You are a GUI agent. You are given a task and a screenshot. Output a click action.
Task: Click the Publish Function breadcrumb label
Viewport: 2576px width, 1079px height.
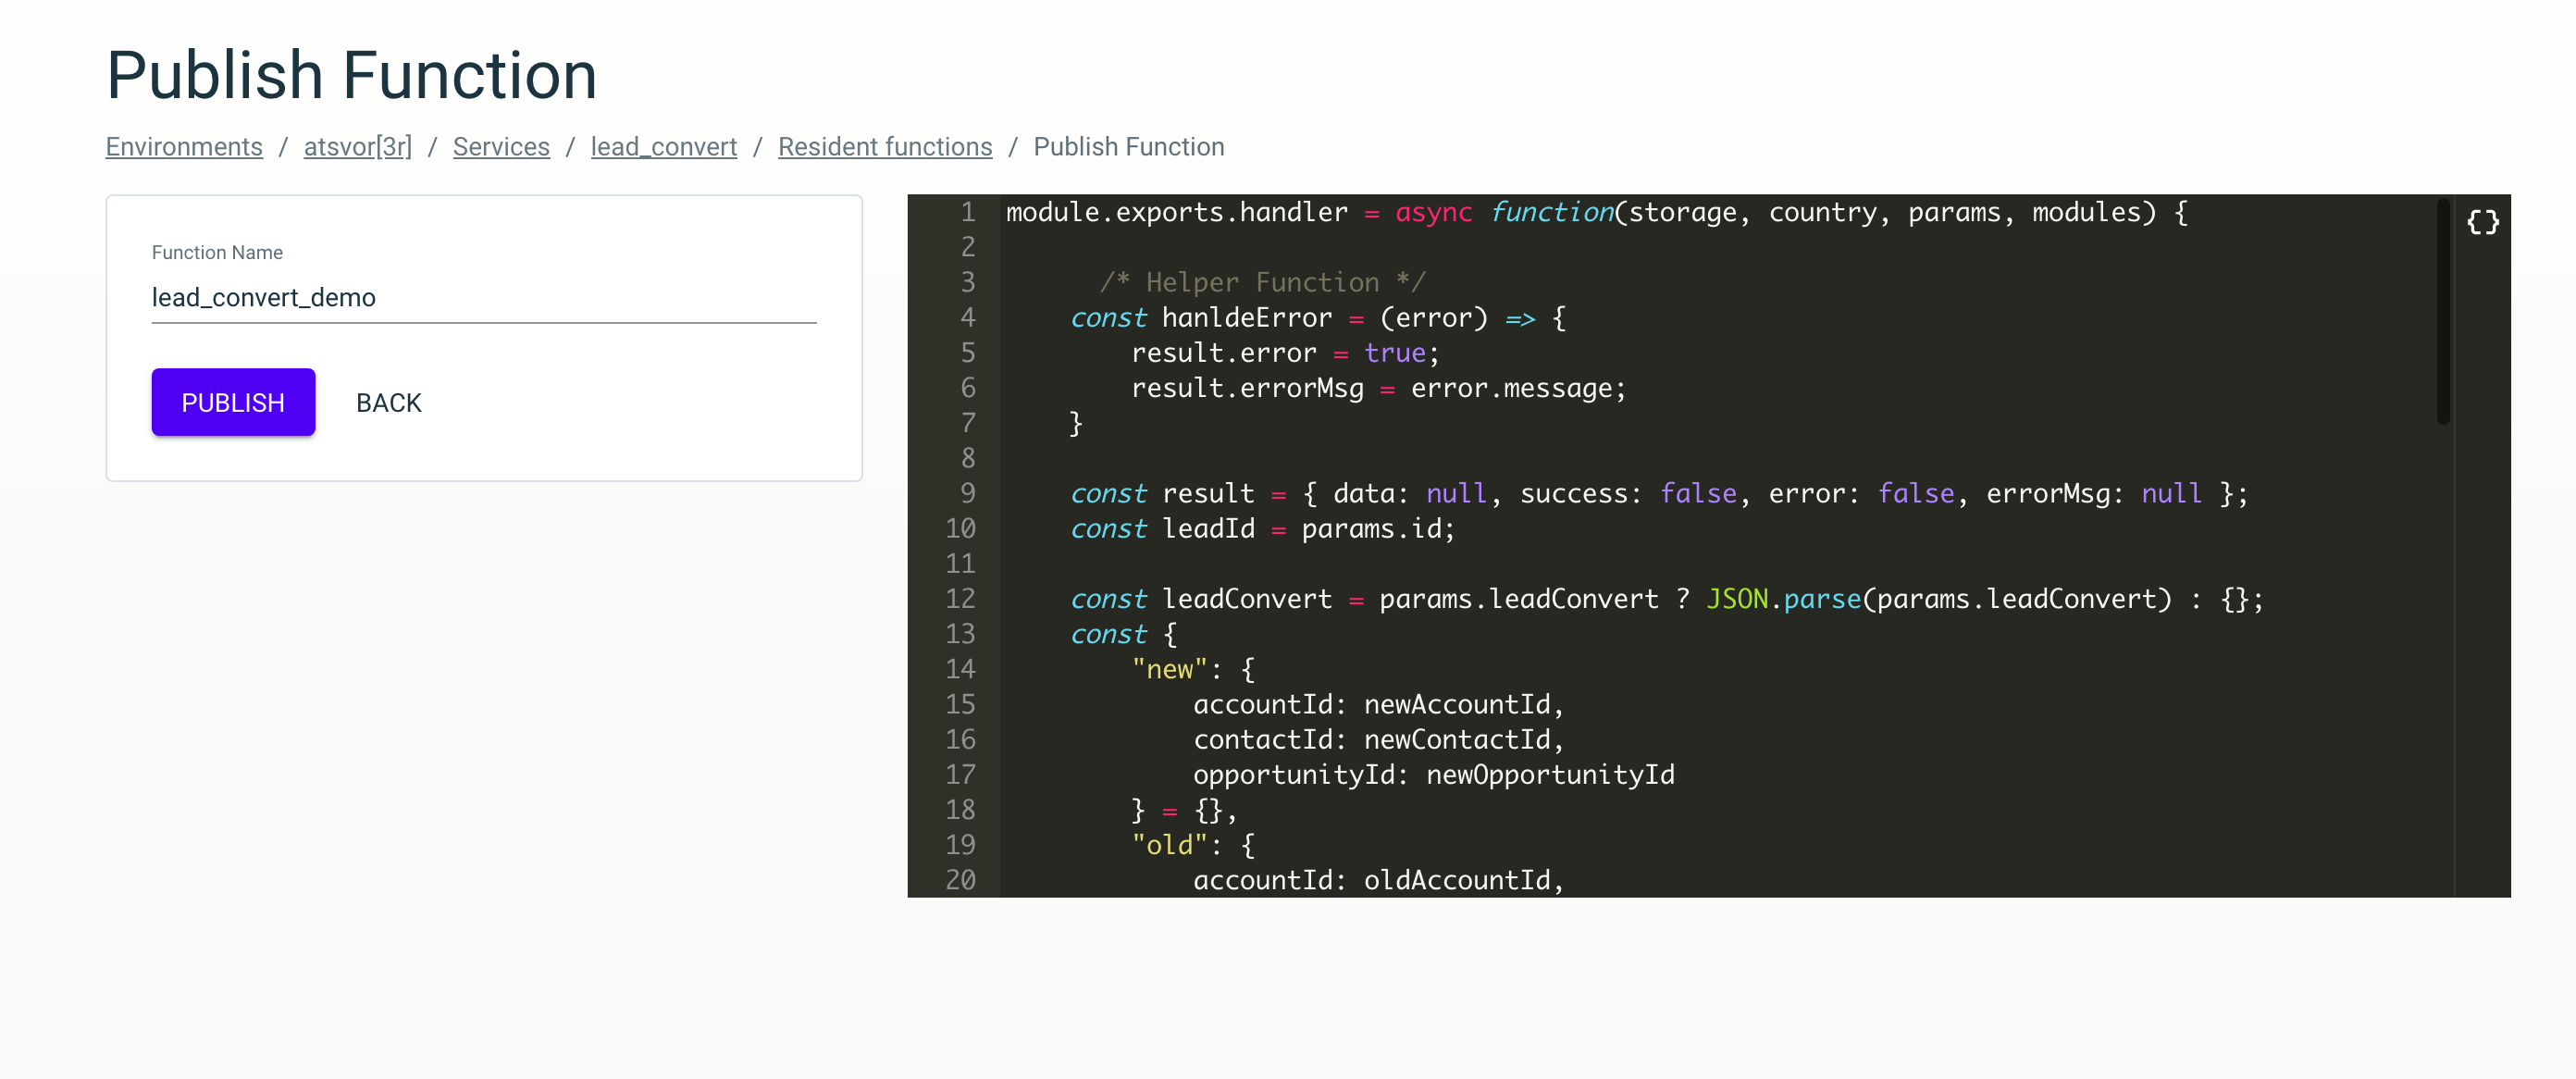pyautogui.click(x=1128, y=146)
